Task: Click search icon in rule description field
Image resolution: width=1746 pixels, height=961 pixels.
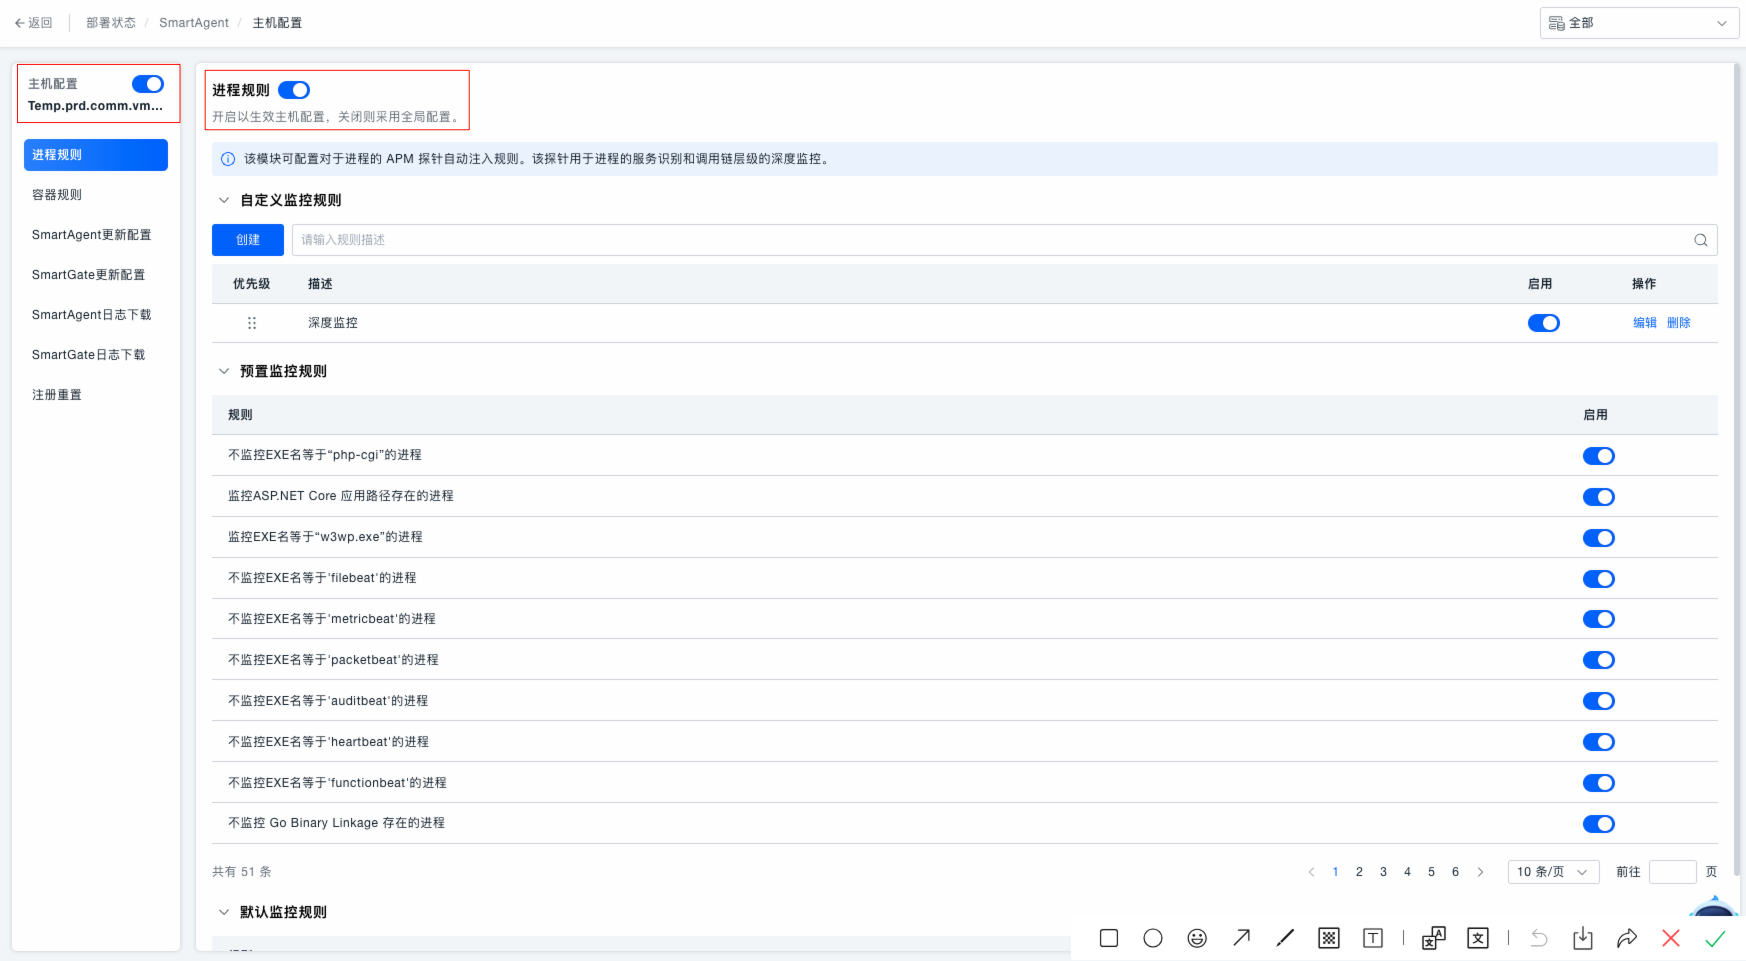Action: point(1700,240)
